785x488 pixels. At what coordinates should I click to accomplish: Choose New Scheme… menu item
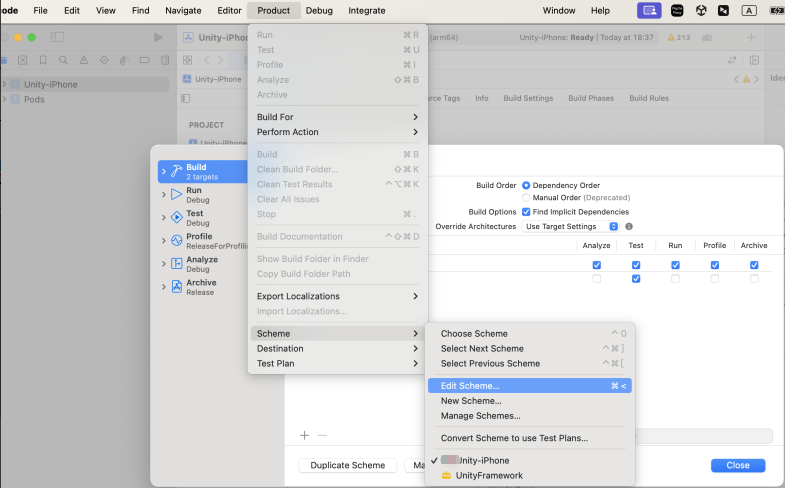coord(530,401)
